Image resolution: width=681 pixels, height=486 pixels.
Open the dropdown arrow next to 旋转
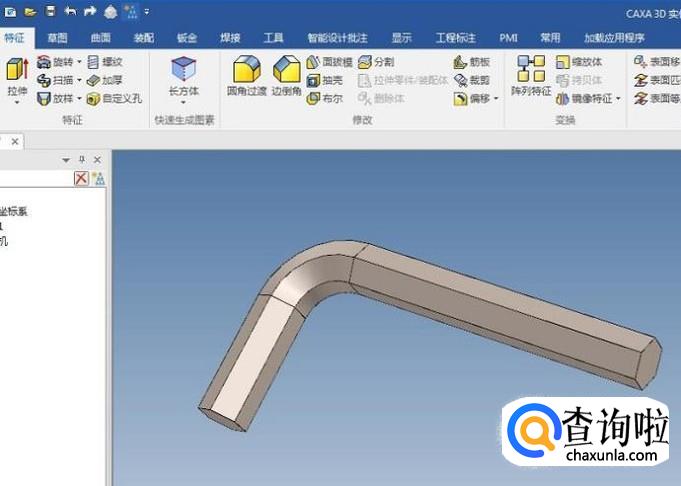click(x=79, y=62)
